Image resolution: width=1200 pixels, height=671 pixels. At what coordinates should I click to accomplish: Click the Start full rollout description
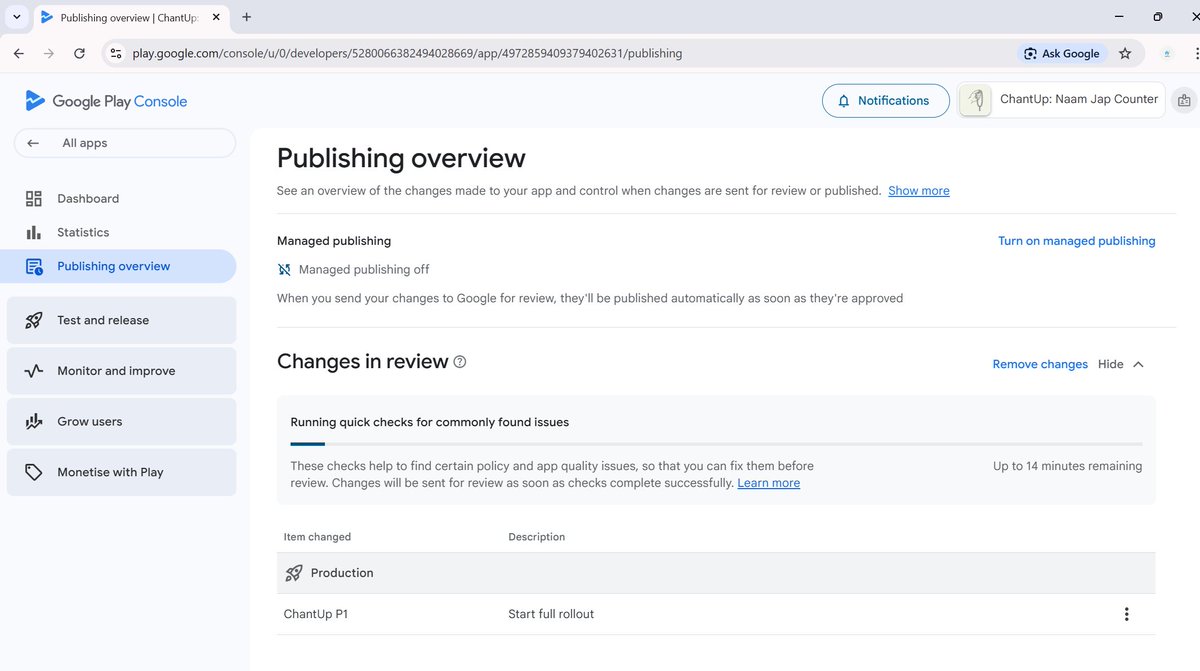pyautogui.click(x=551, y=614)
